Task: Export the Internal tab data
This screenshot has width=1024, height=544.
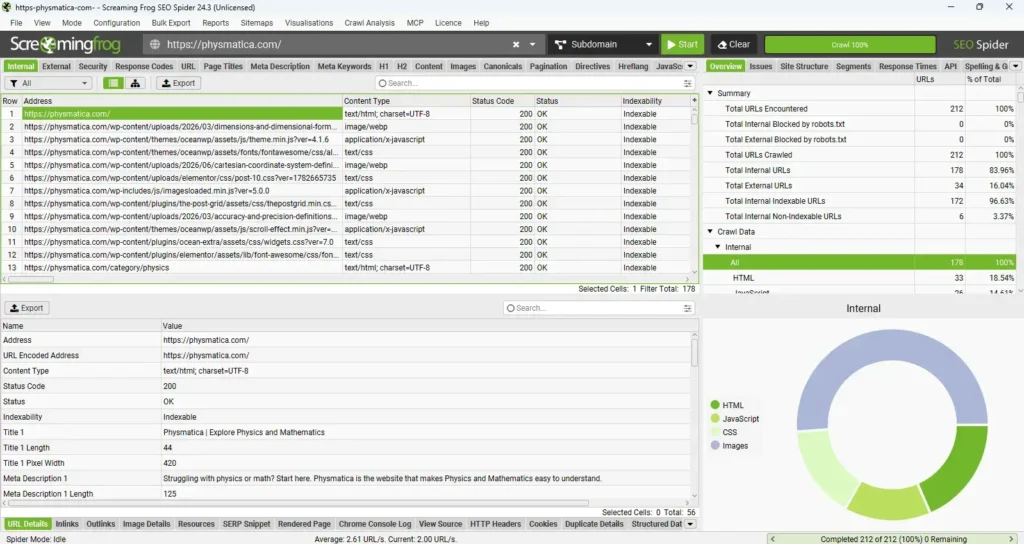Action: pos(178,83)
